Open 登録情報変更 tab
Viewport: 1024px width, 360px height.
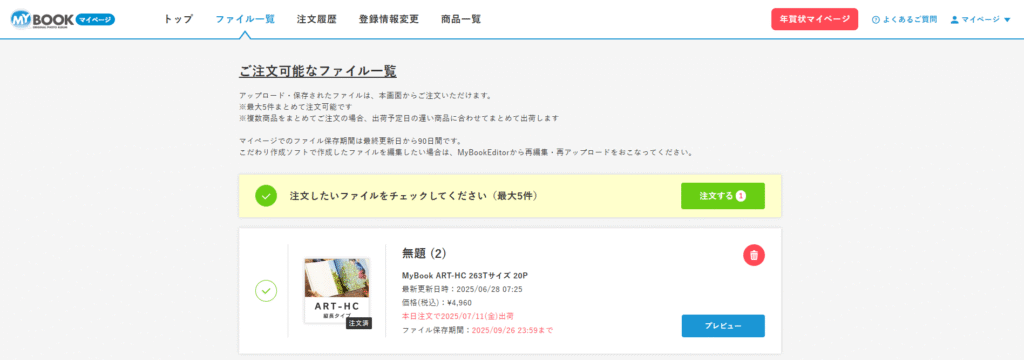[x=389, y=19]
